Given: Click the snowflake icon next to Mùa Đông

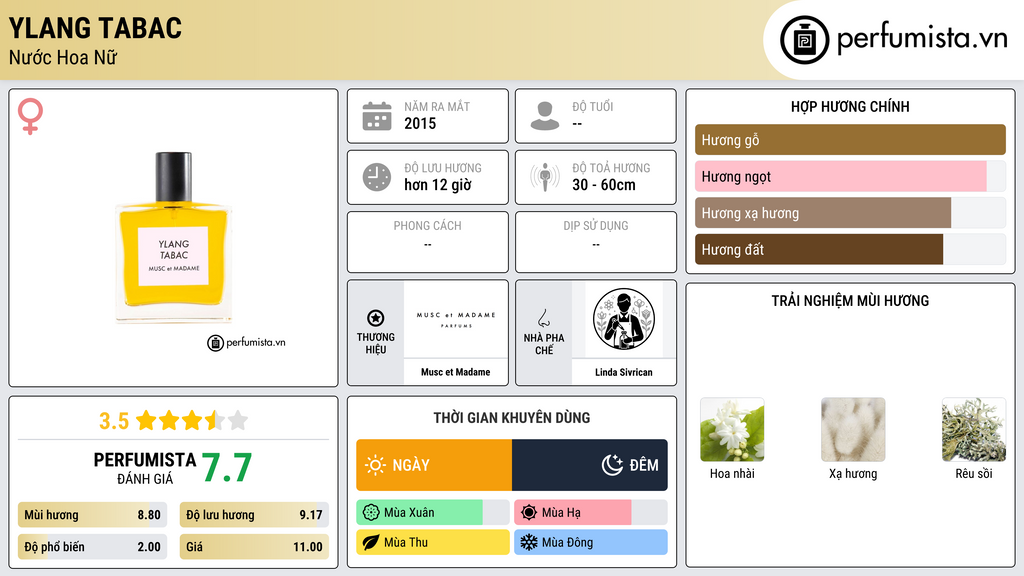Looking at the screenshot, I should (529, 542).
